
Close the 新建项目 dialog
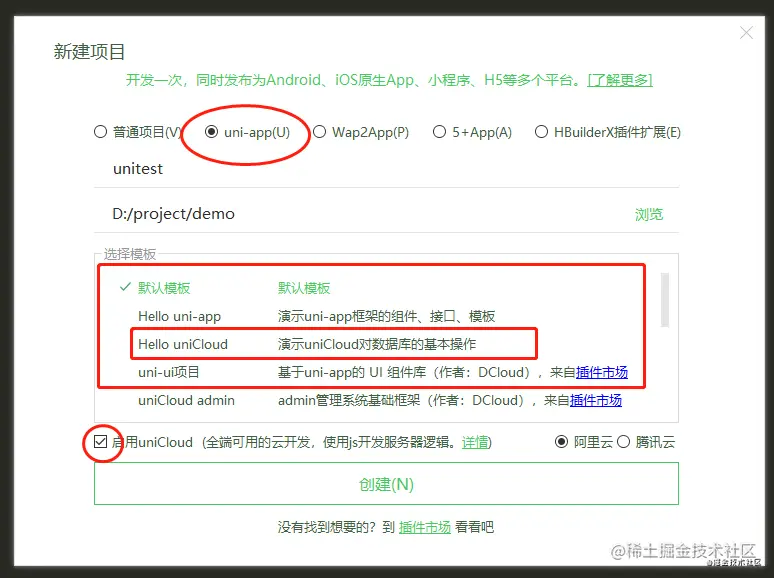pyautogui.click(x=746, y=33)
